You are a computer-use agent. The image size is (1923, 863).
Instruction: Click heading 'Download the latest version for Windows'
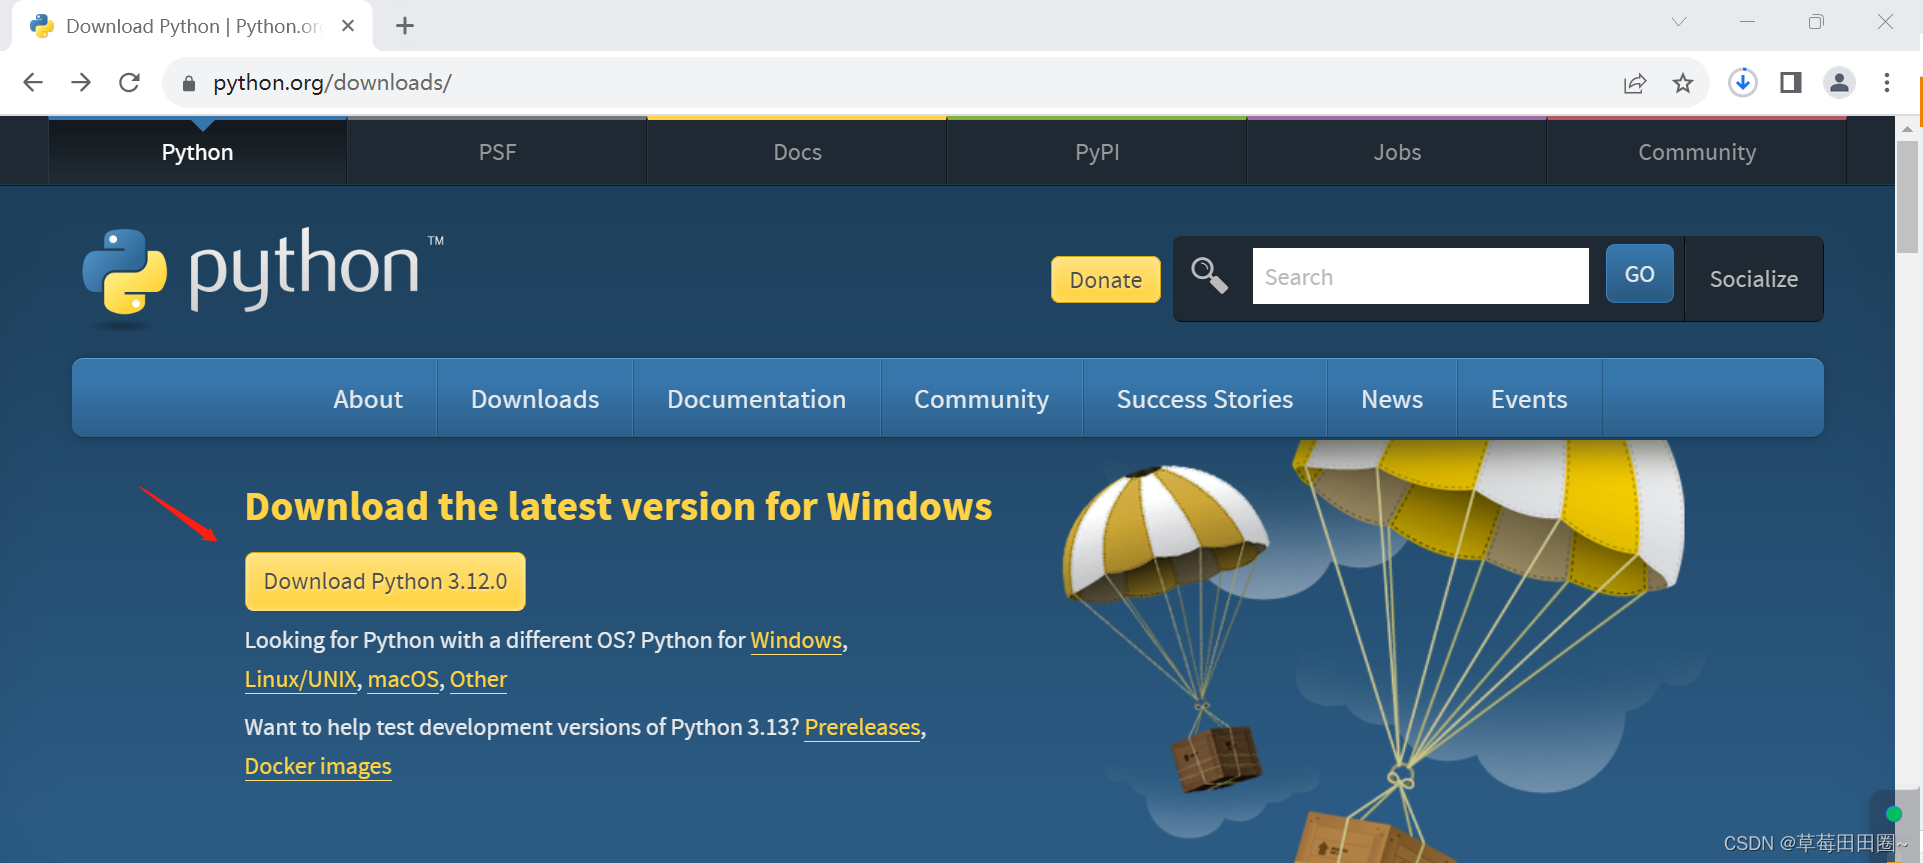point(618,506)
